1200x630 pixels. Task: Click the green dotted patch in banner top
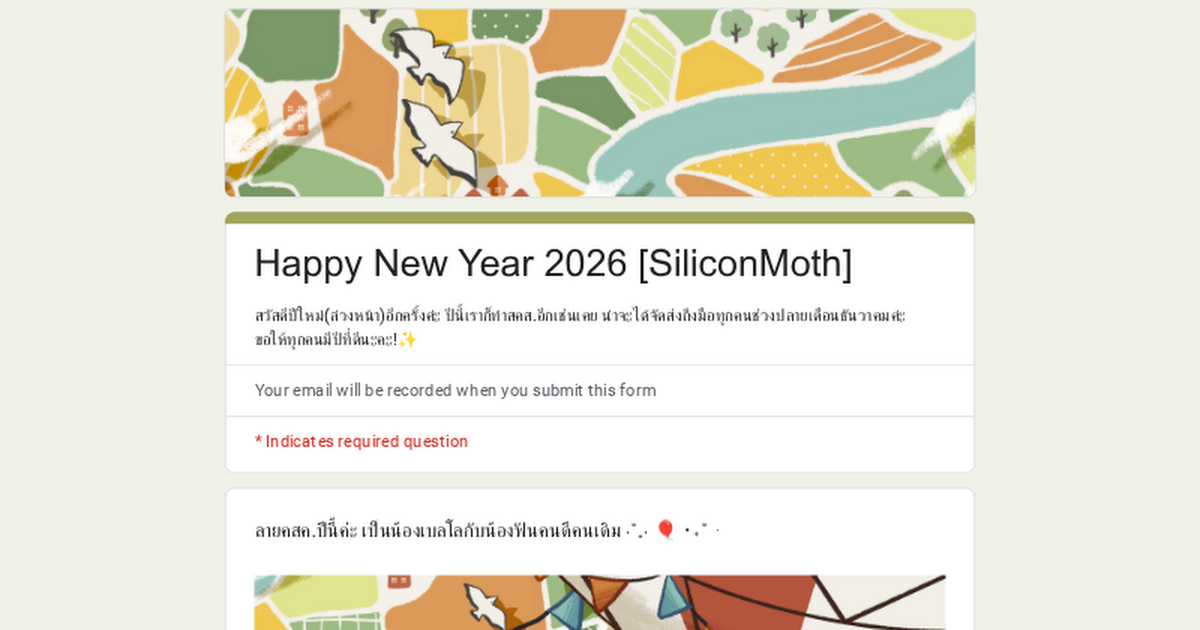(503, 24)
